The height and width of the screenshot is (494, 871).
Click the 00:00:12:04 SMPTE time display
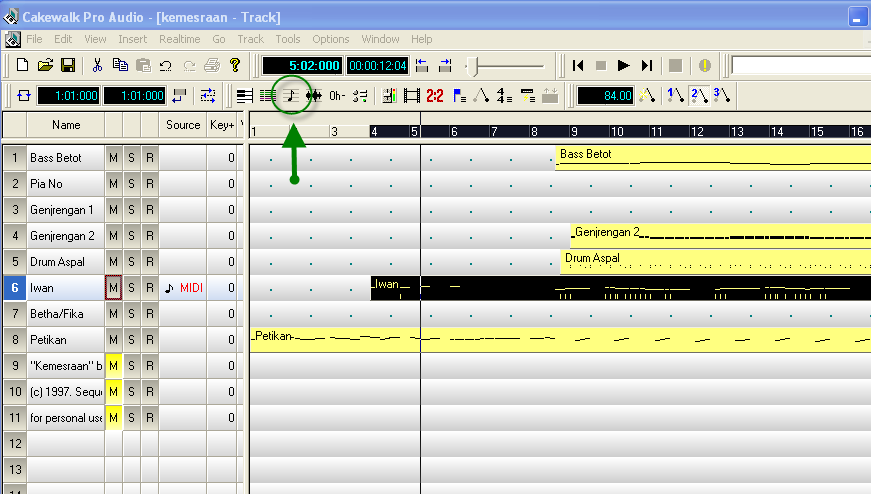378,66
